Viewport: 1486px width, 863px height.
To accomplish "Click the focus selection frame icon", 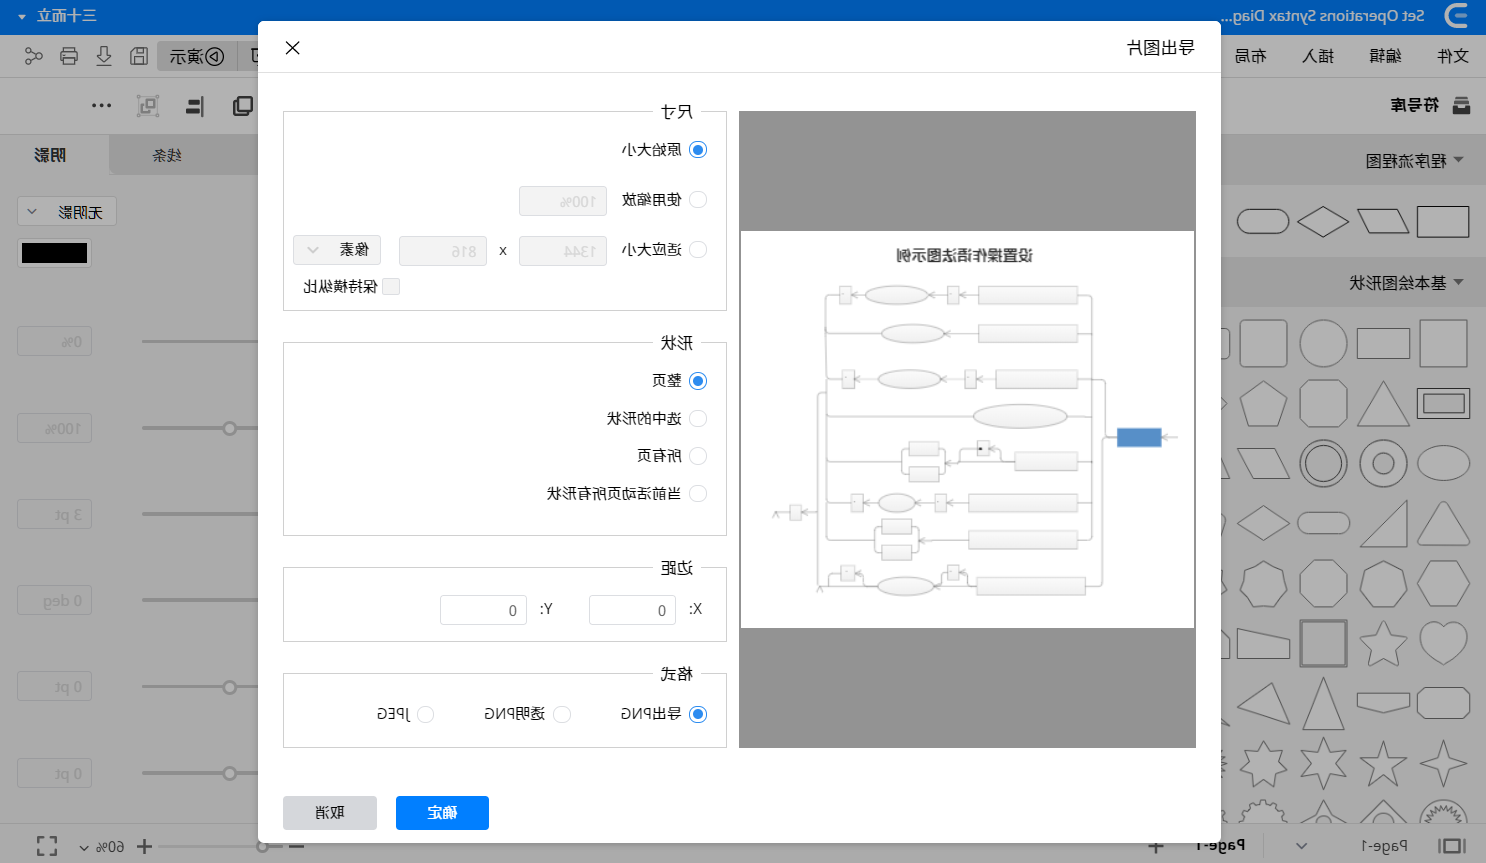I will pyautogui.click(x=148, y=106).
